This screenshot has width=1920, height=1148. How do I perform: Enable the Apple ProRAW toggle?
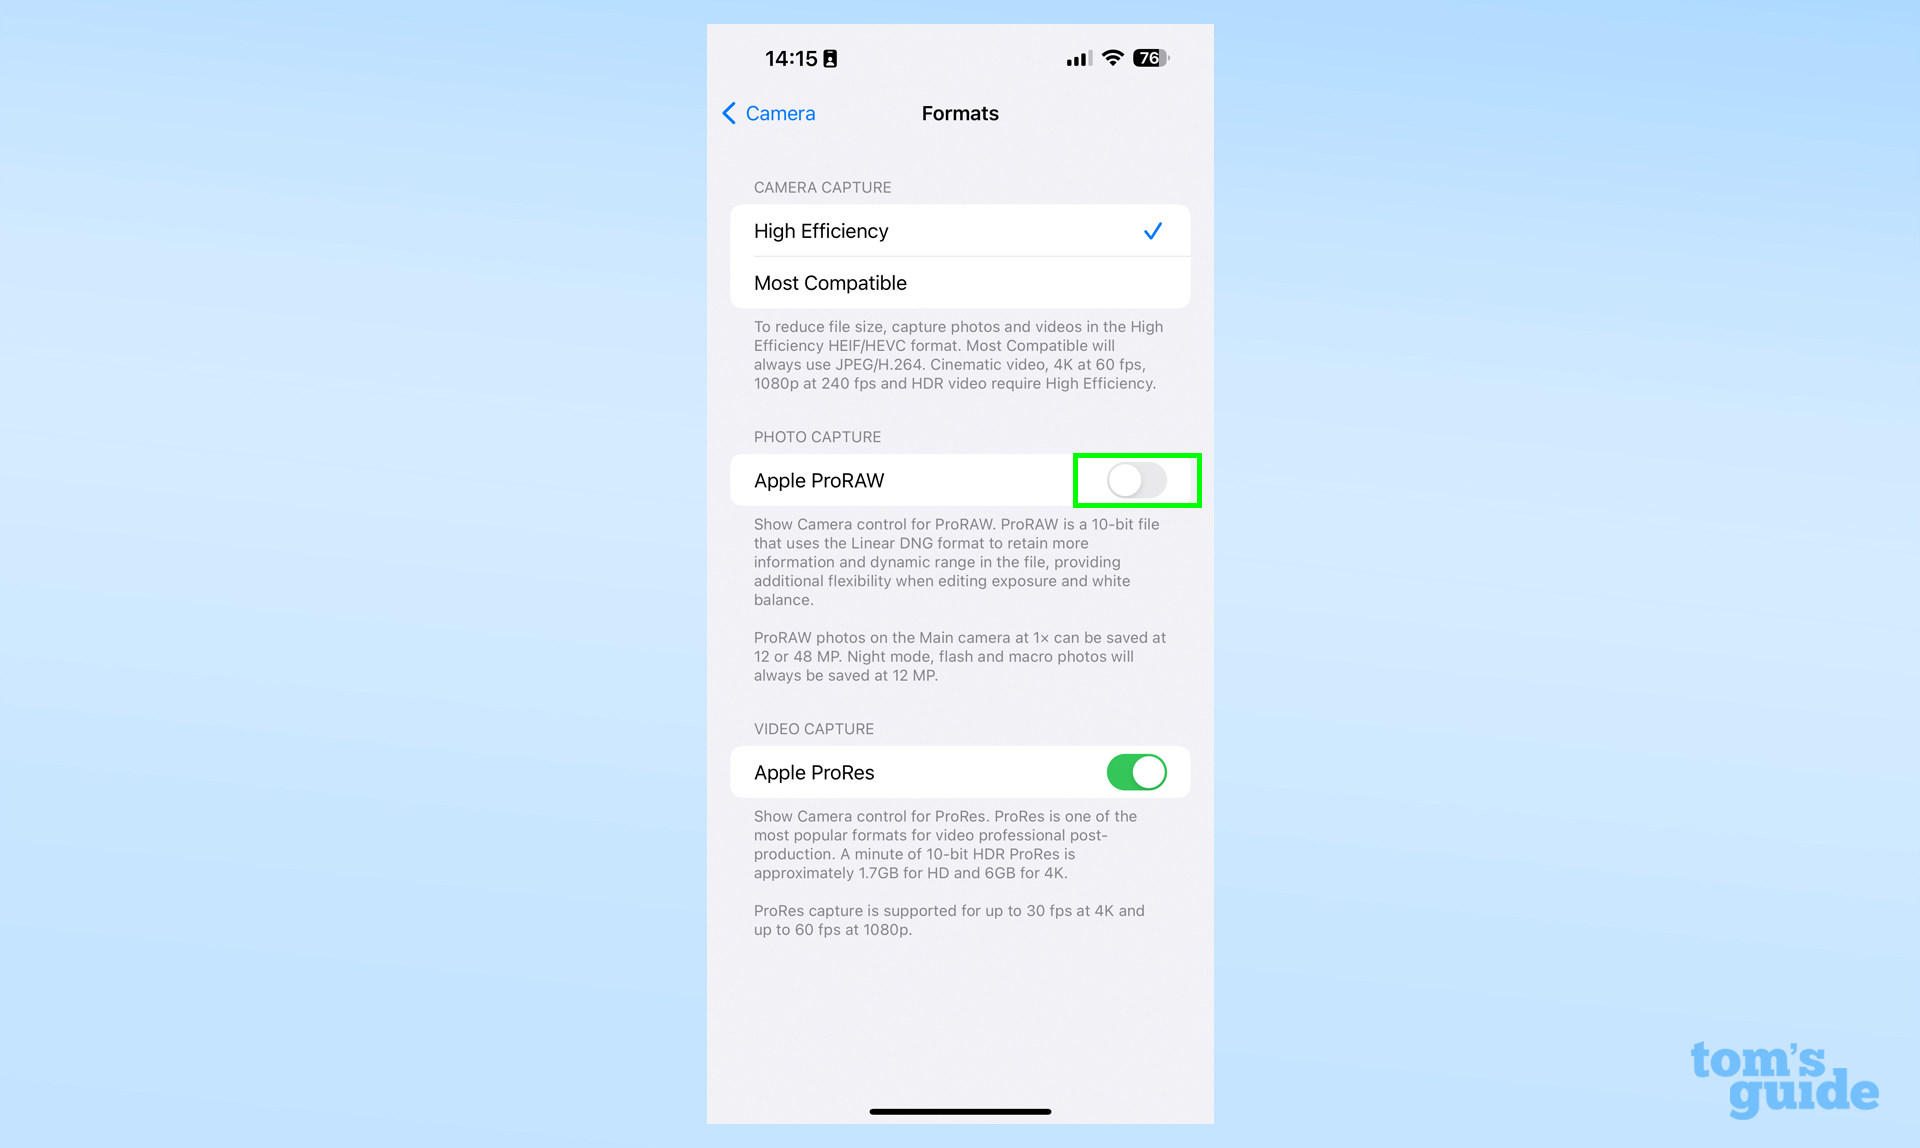[1137, 480]
